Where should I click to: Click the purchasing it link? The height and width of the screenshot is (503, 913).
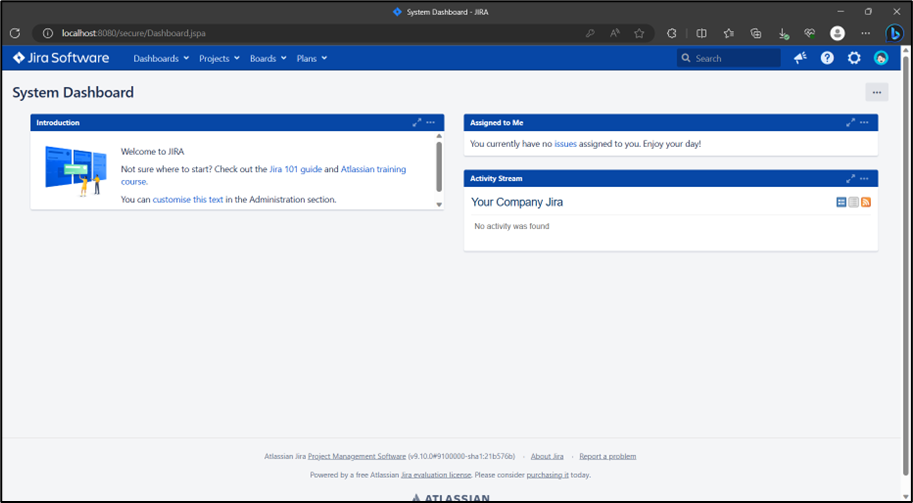547,474
